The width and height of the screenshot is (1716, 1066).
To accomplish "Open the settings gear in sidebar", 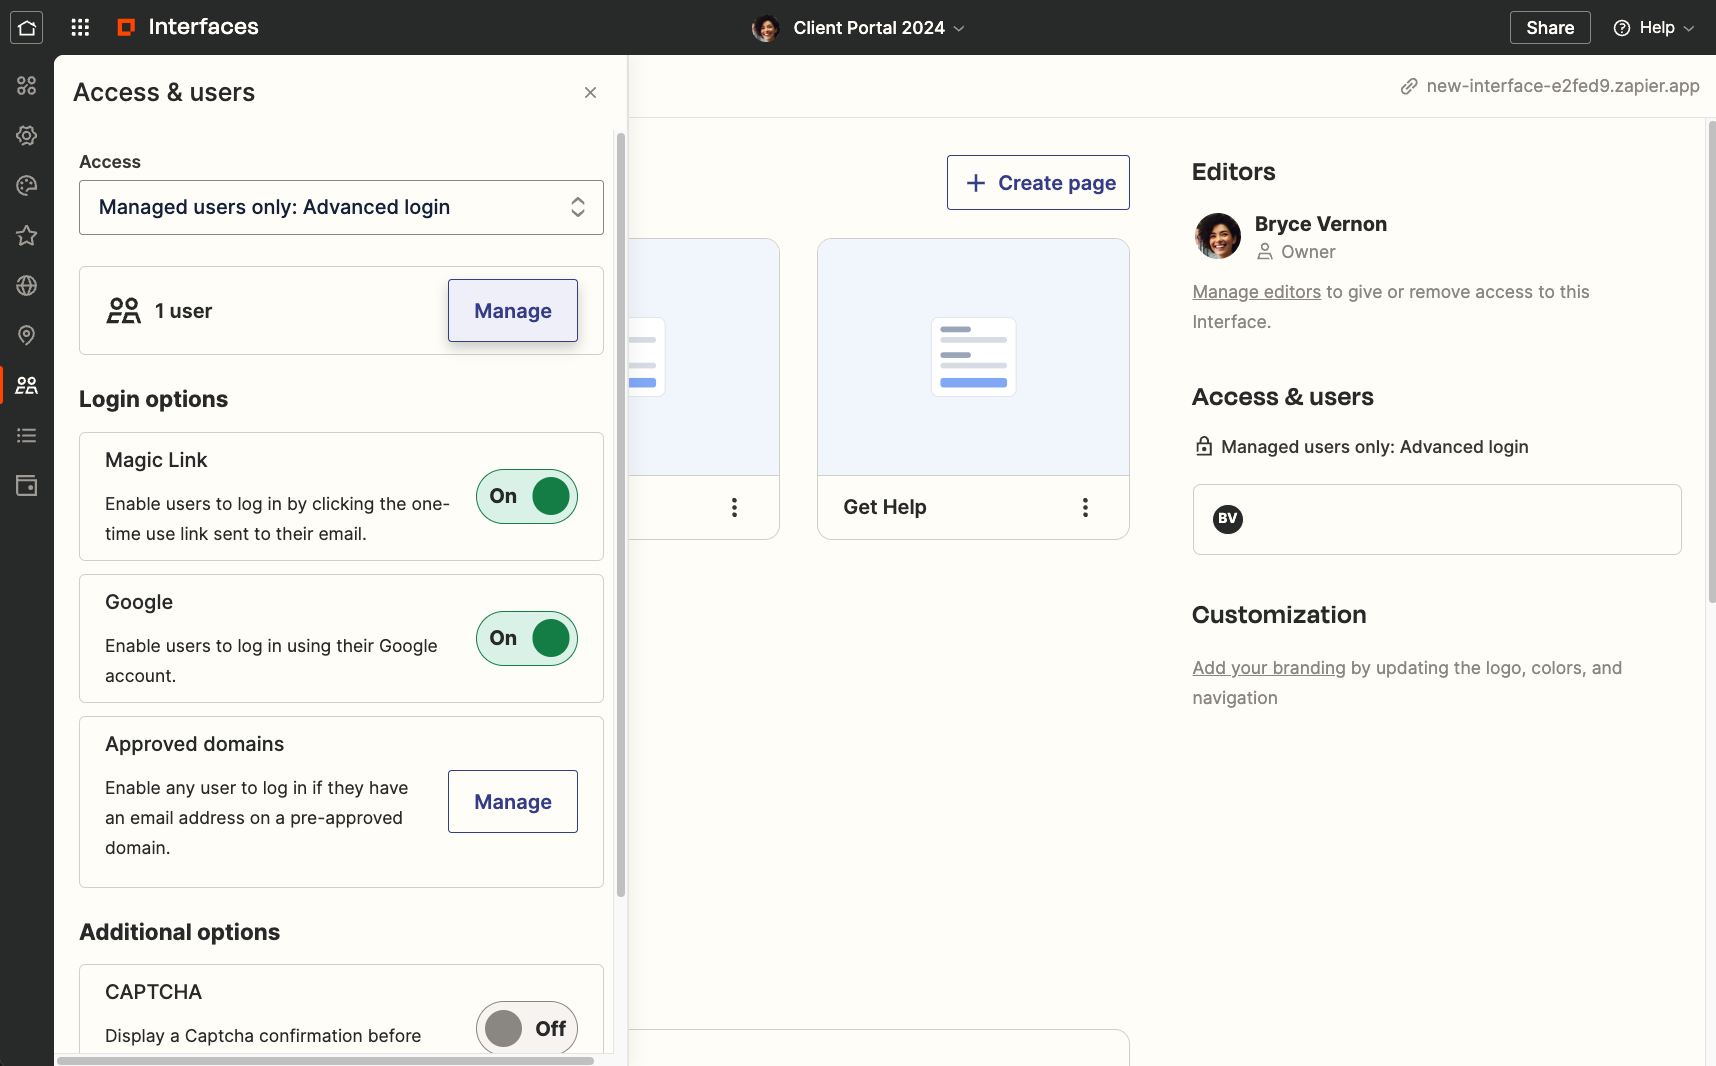I will 27,135.
